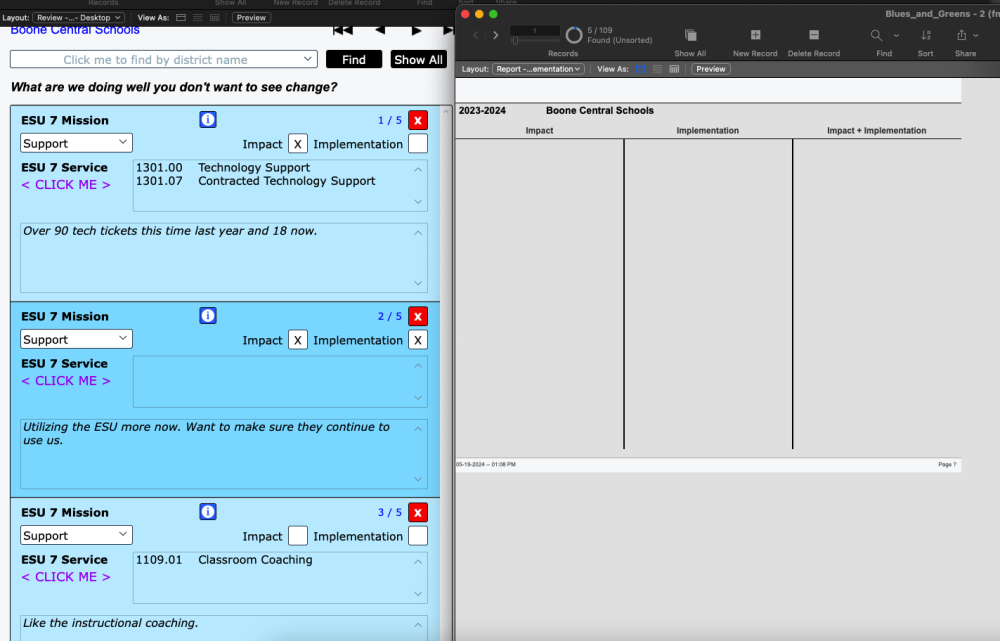Screen dimensions: 1000x641
Task: Click the Find magnifying glass icon
Action: 876,35
